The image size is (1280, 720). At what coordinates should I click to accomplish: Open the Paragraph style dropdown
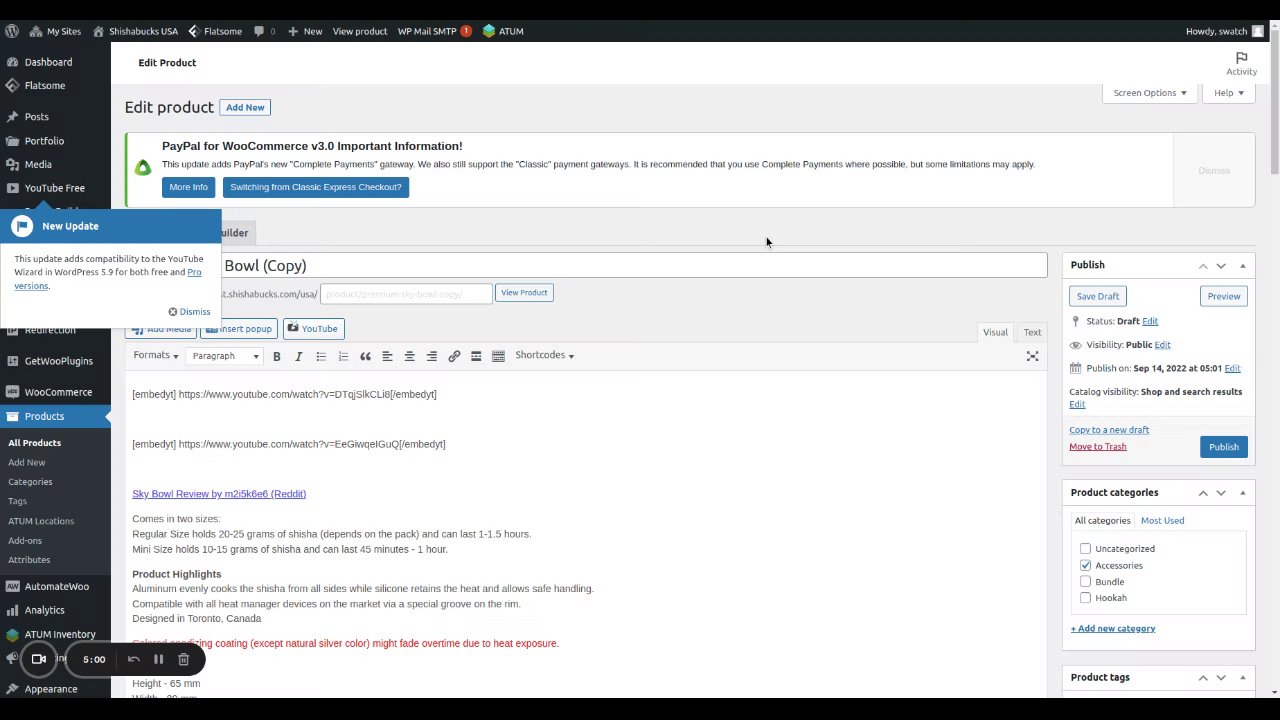pyautogui.click(x=225, y=356)
